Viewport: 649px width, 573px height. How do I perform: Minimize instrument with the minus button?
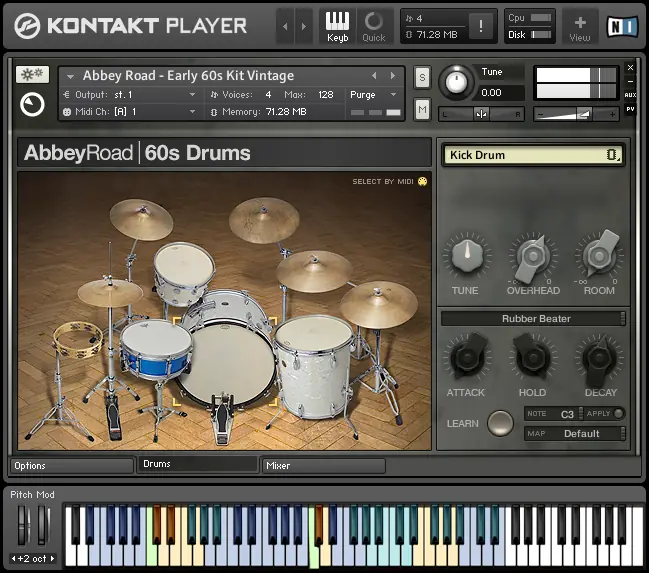click(630, 82)
